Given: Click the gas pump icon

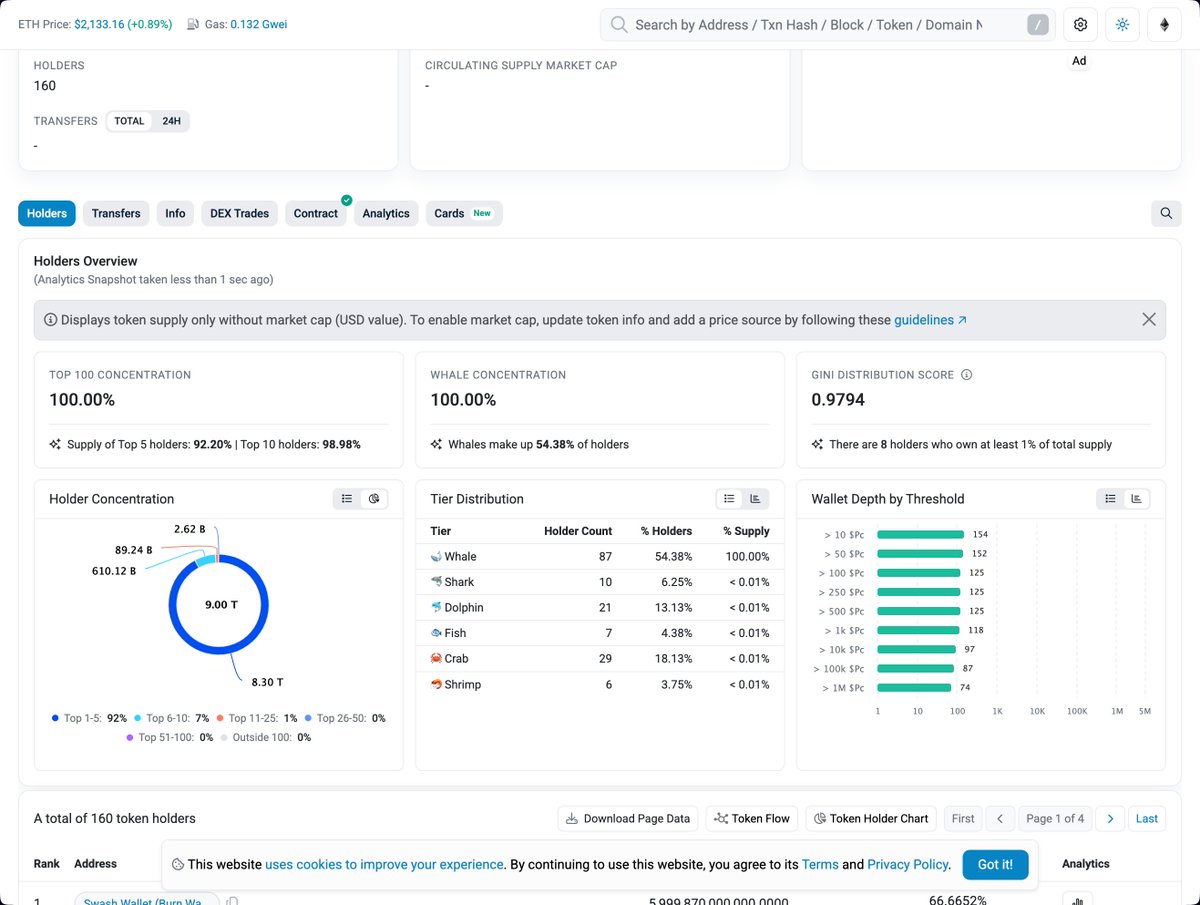Looking at the screenshot, I should point(194,24).
